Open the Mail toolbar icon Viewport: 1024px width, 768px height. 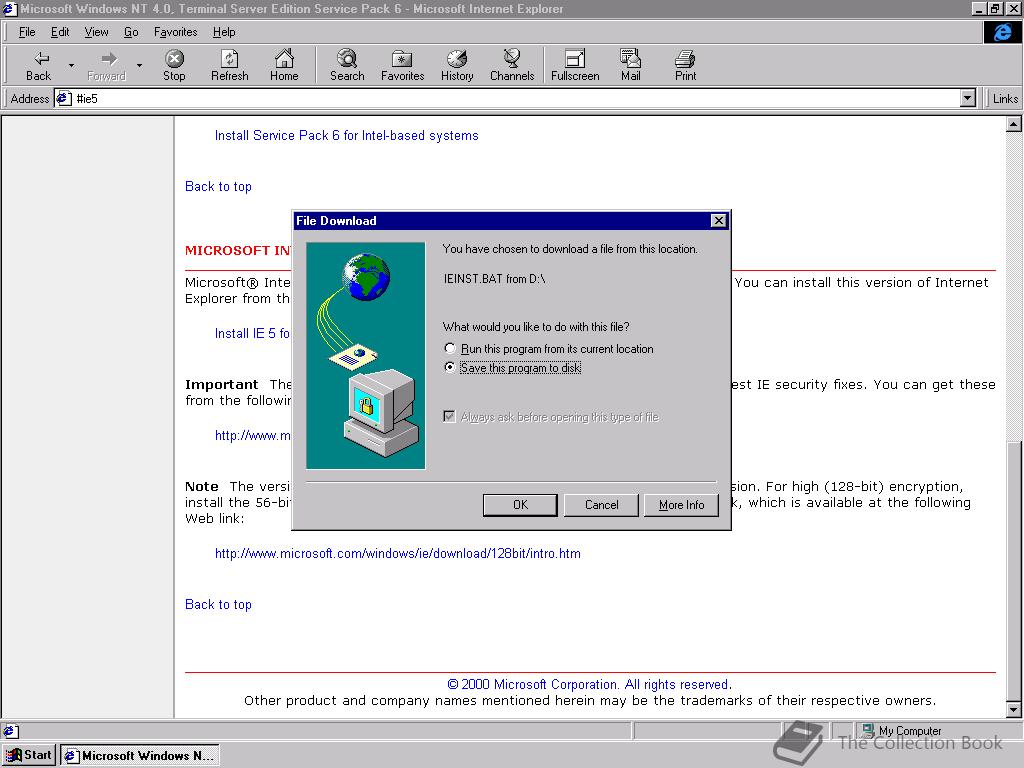tap(630, 66)
